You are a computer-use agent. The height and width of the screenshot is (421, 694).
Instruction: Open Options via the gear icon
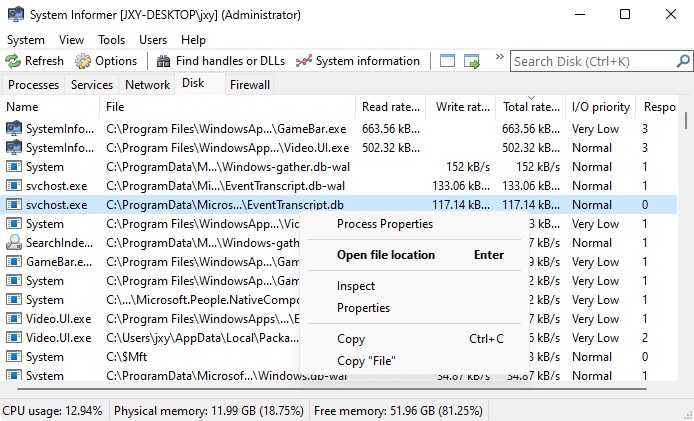[x=83, y=61]
